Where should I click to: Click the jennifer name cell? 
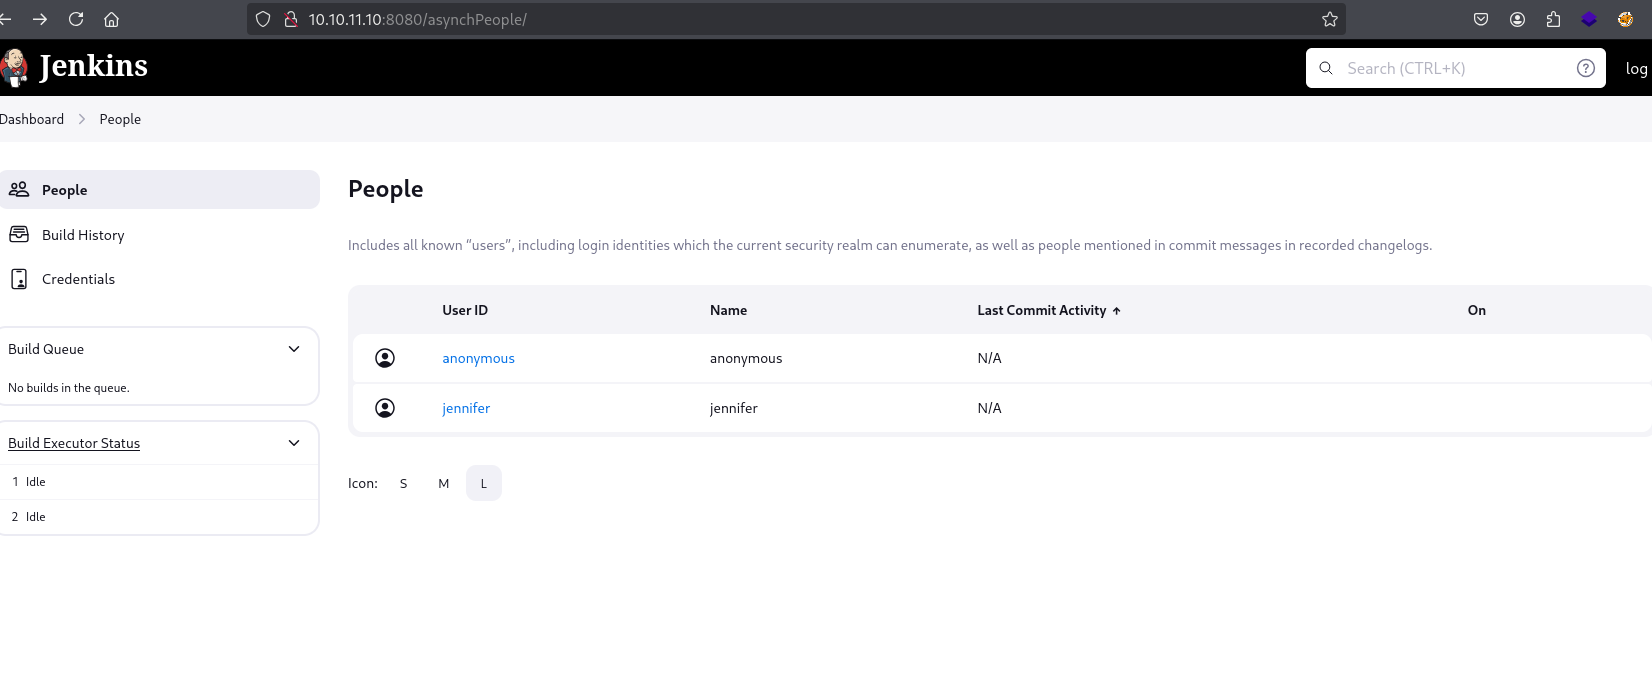coord(733,408)
